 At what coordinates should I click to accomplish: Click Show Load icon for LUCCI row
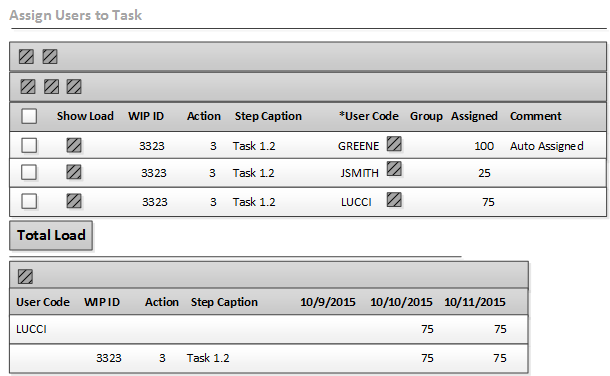74,201
